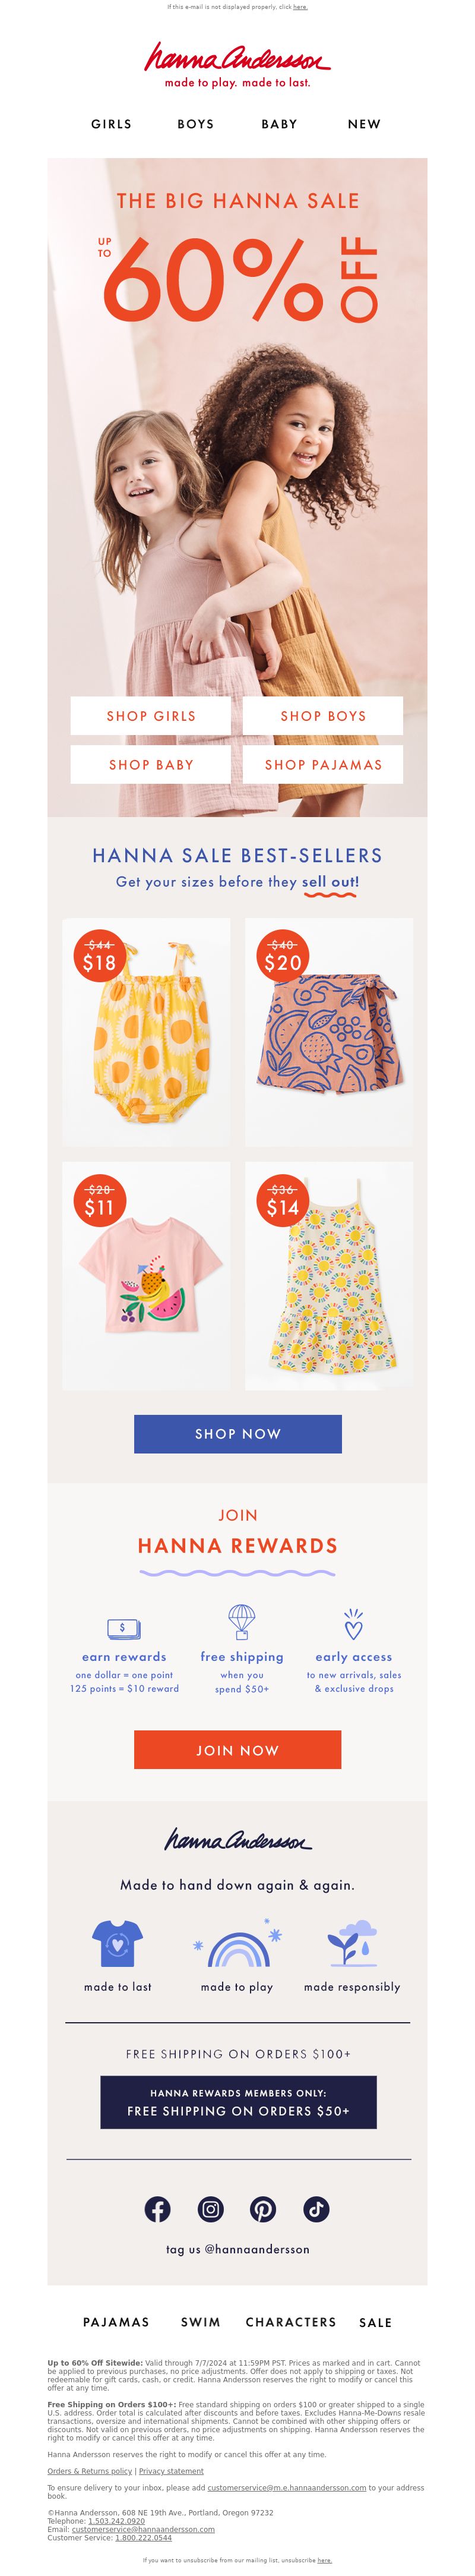Screen dimensions: 475x2576
Task: View the $11 fruit graphic tee
Action: [146, 1275]
